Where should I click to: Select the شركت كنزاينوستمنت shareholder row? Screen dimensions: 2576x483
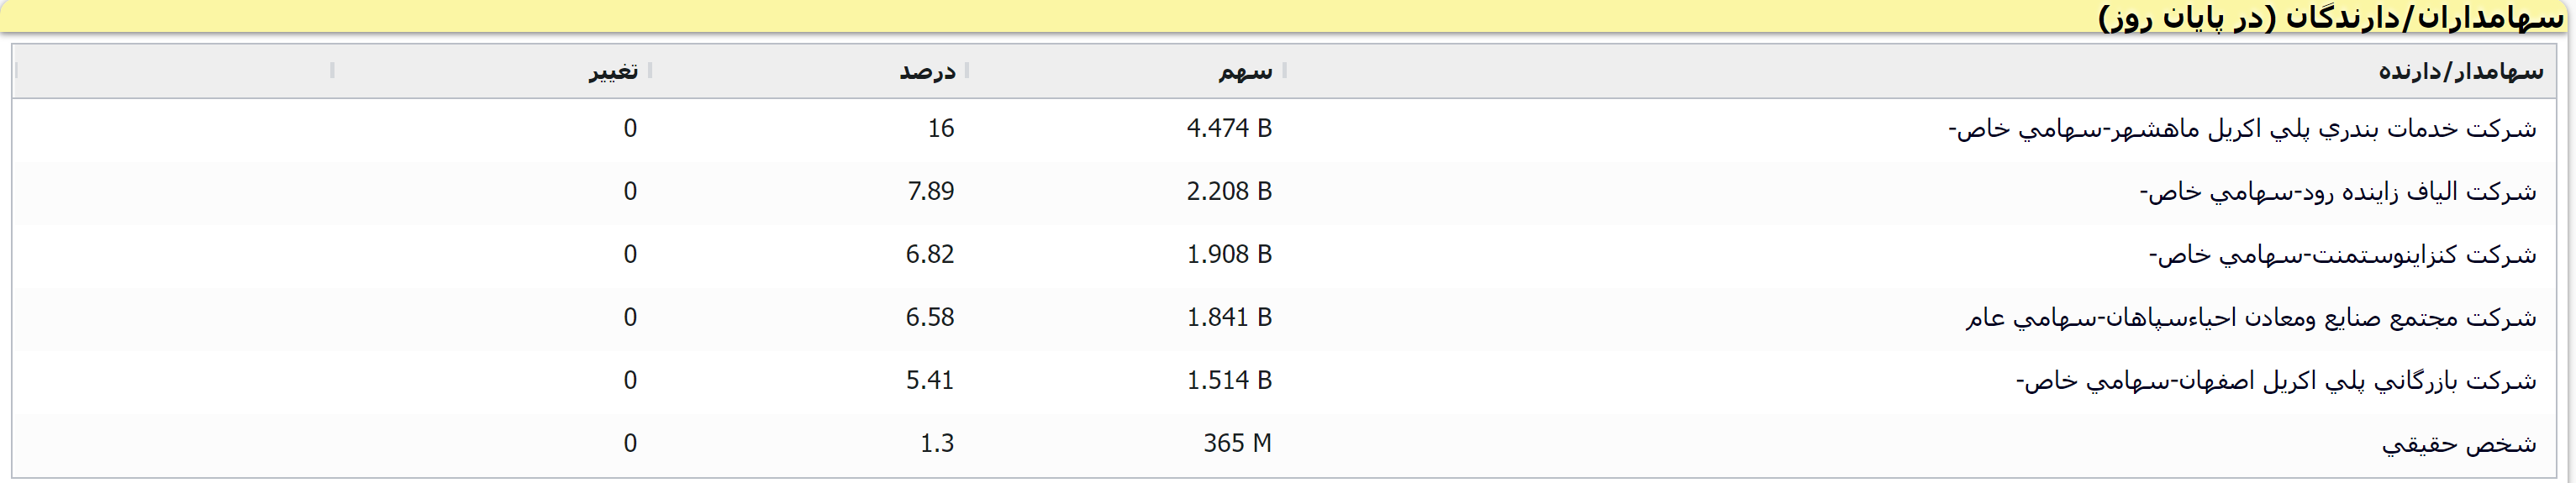pos(2342,255)
